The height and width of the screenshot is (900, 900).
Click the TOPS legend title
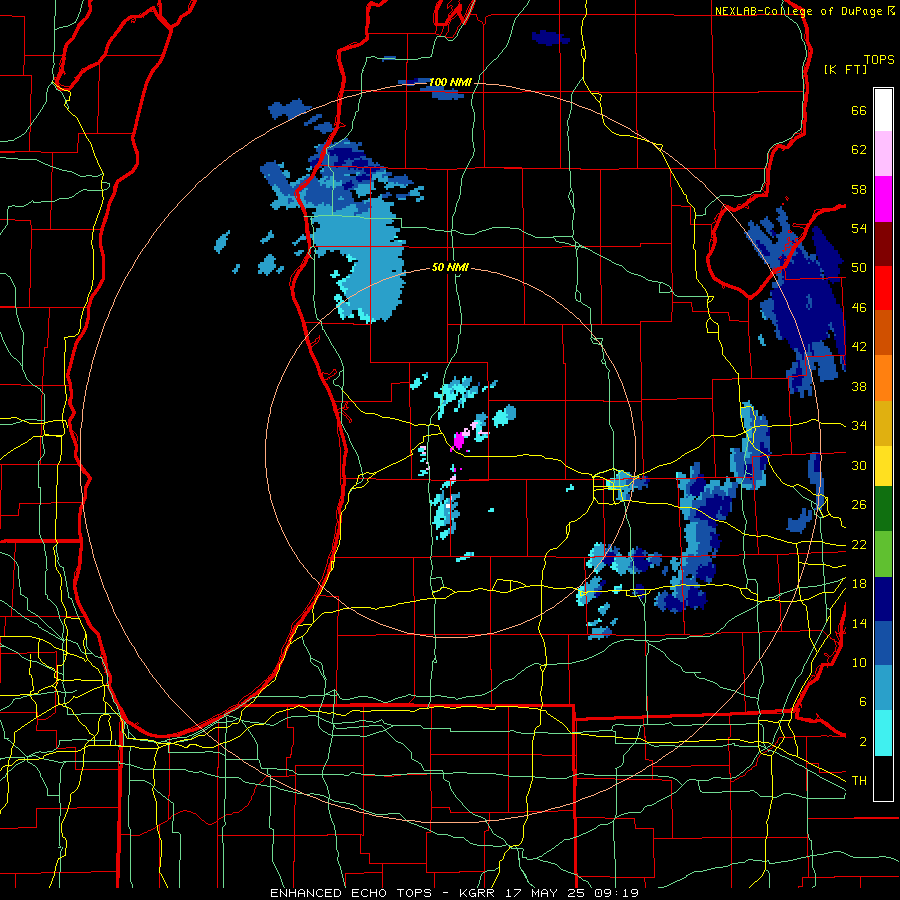pos(879,60)
